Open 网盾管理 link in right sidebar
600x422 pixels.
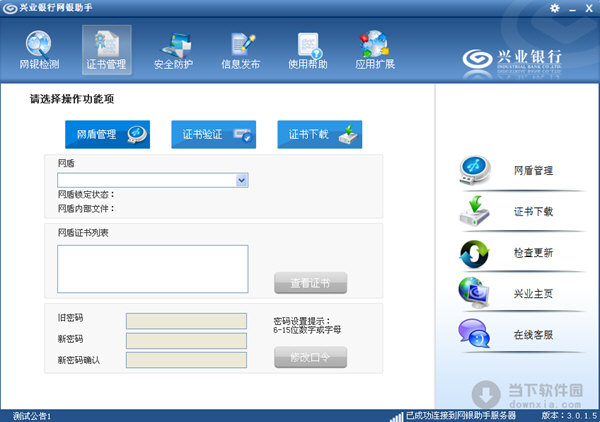[533, 171]
